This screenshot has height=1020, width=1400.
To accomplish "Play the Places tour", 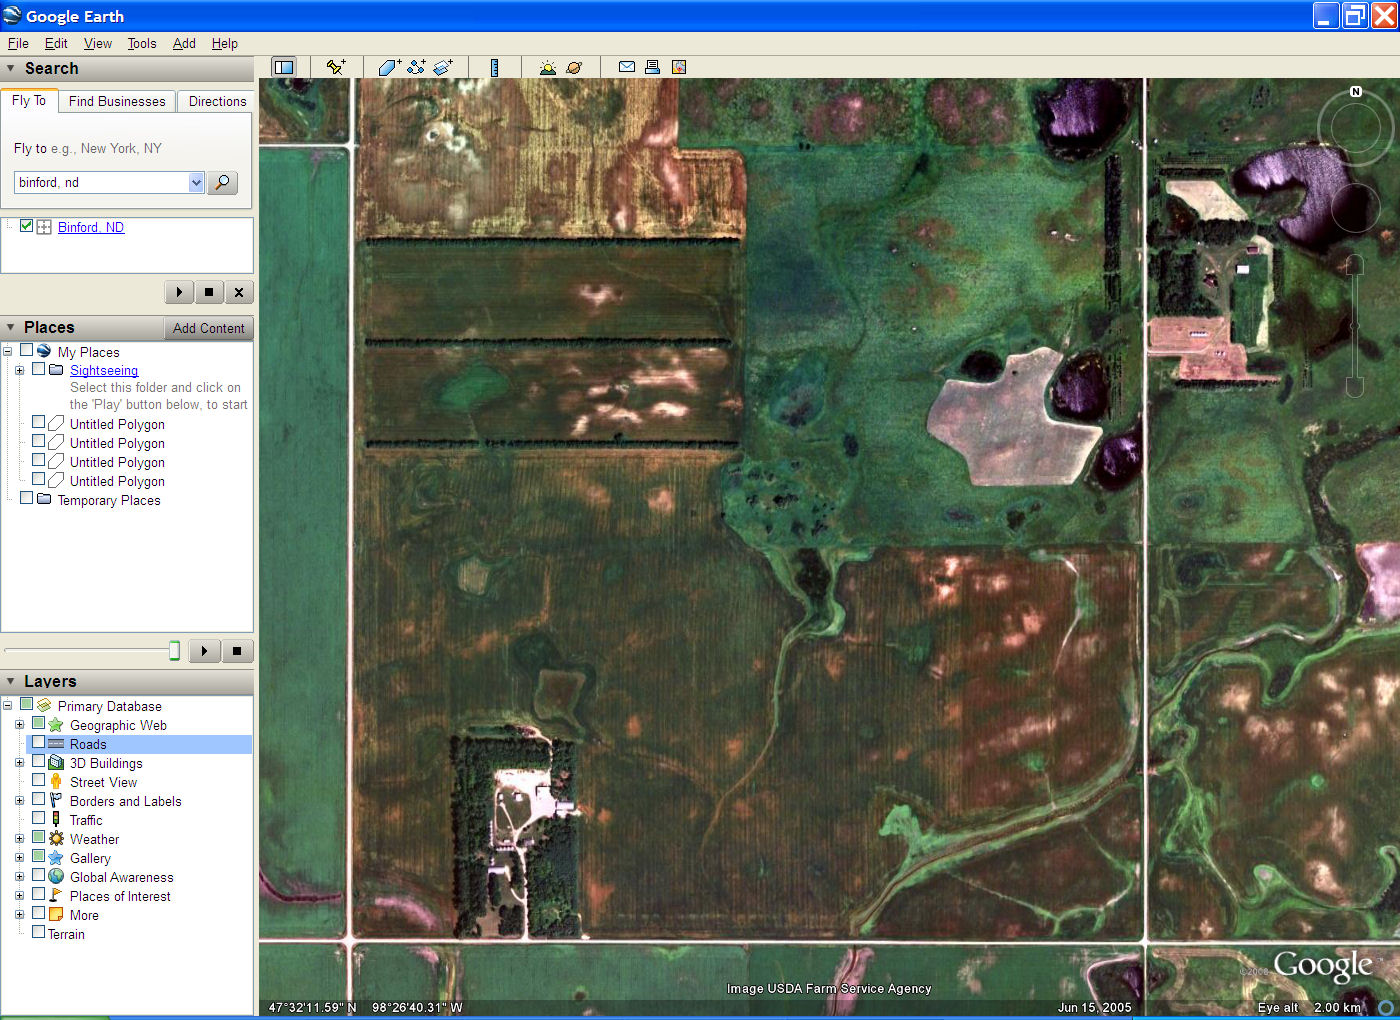I will (204, 651).
